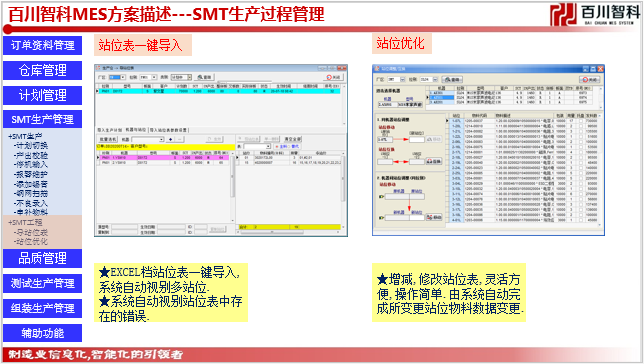Tick the 托盘 checkbox in the first station row
This screenshot has height=364, width=644.
coord(580,121)
